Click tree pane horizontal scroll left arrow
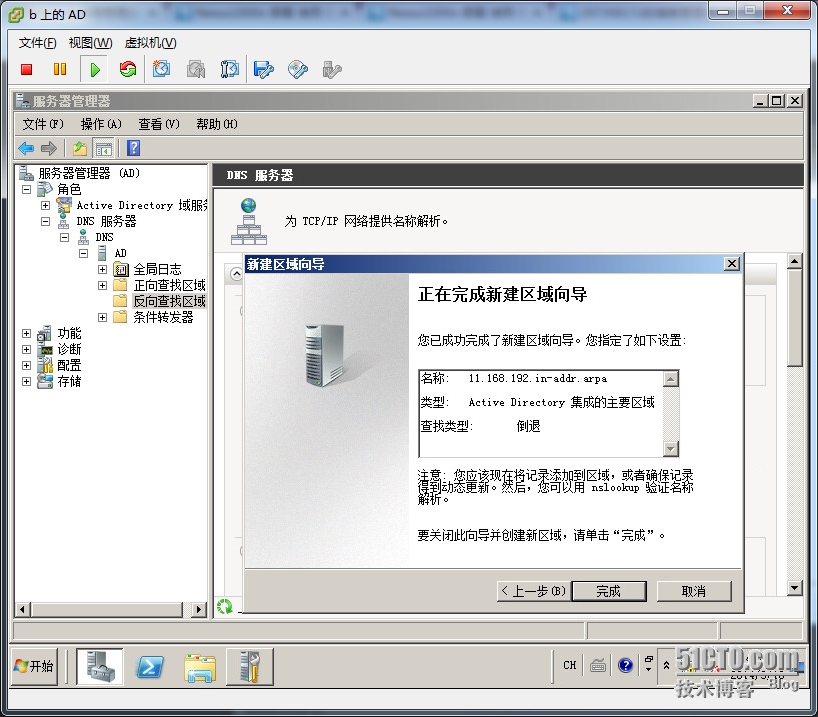 [22, 609]
